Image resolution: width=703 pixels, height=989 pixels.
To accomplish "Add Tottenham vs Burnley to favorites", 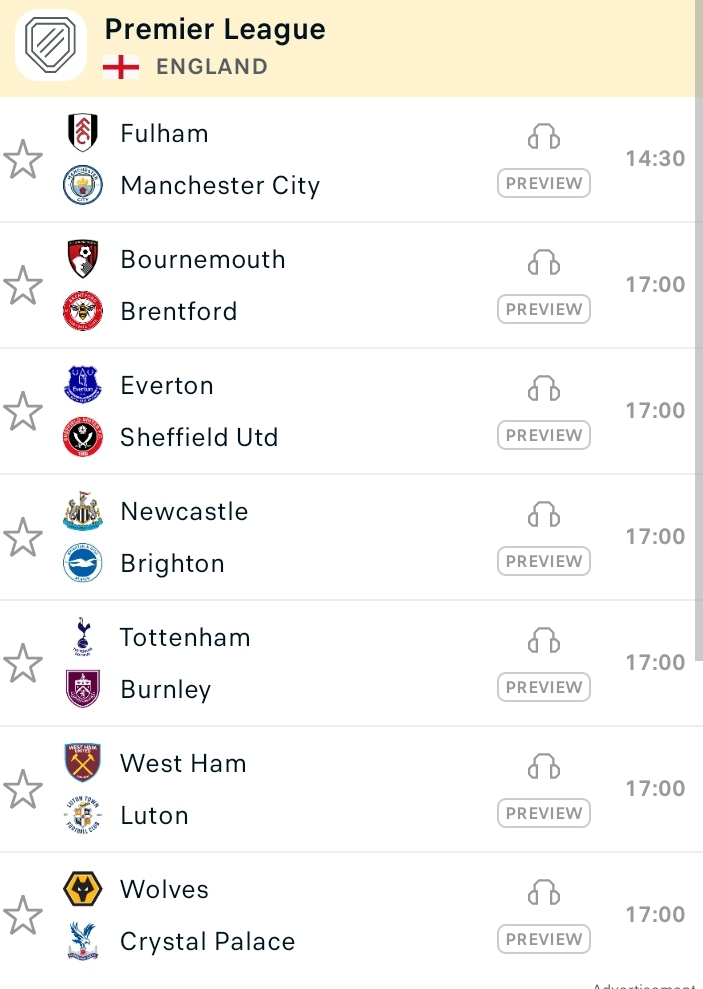I will click(x=23, y=664).
